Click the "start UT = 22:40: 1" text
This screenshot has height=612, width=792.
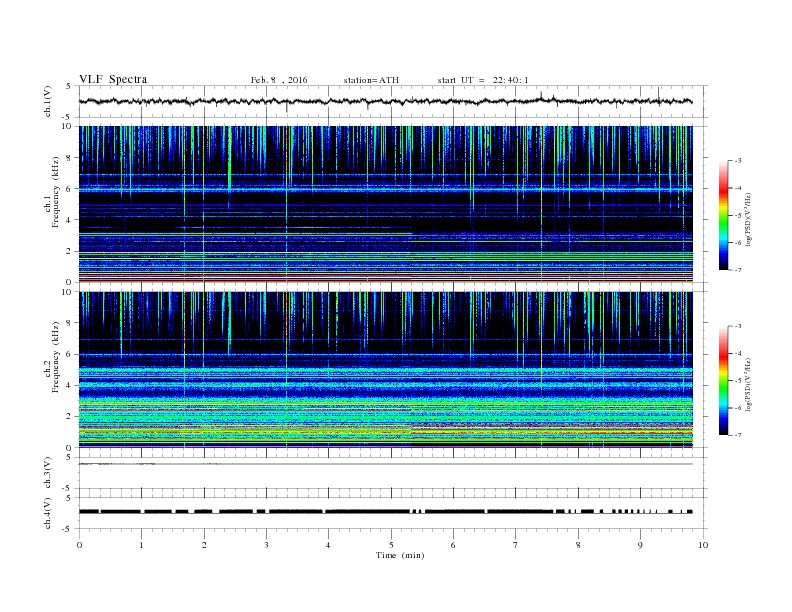tap(483, 80)
